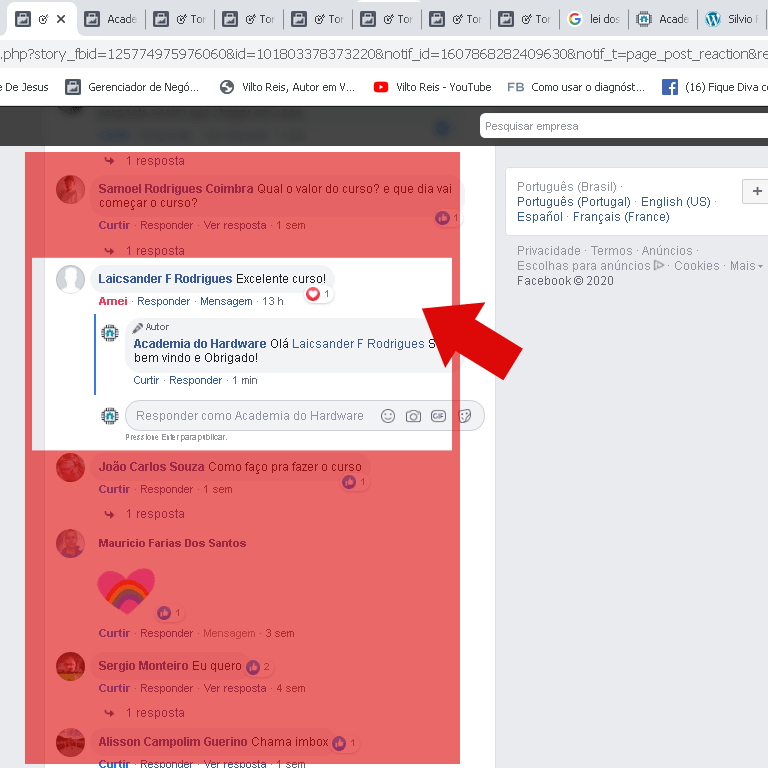Screen dimensions: 768x768
Task: Open 'Vilto Reis, Autor em V...' bookmark
Action: (x=287, y=87)
